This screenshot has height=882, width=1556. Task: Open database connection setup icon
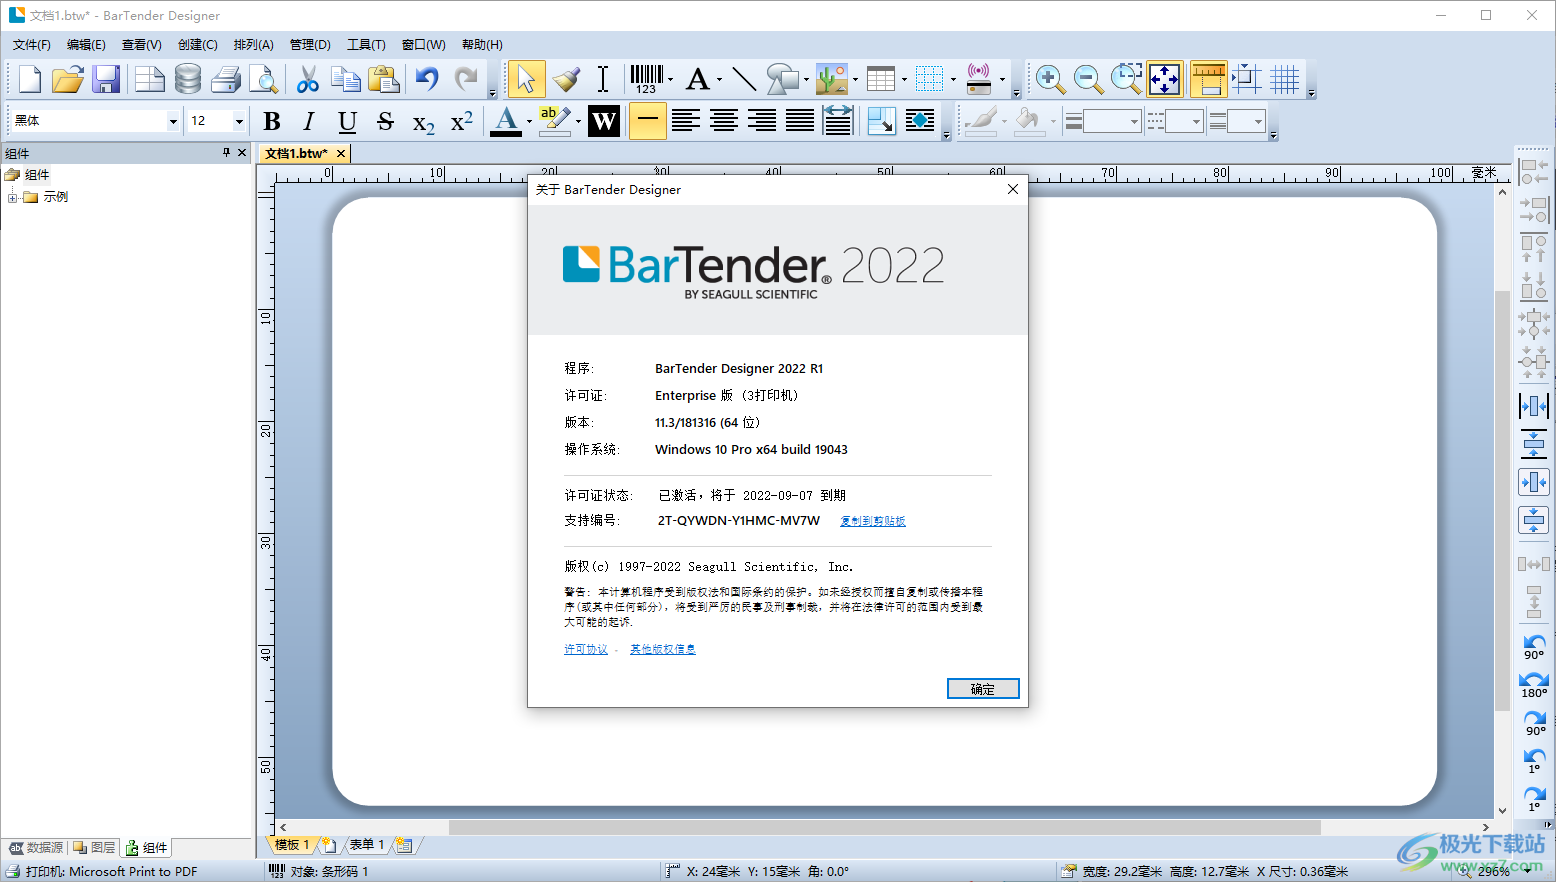pos(188,79)
